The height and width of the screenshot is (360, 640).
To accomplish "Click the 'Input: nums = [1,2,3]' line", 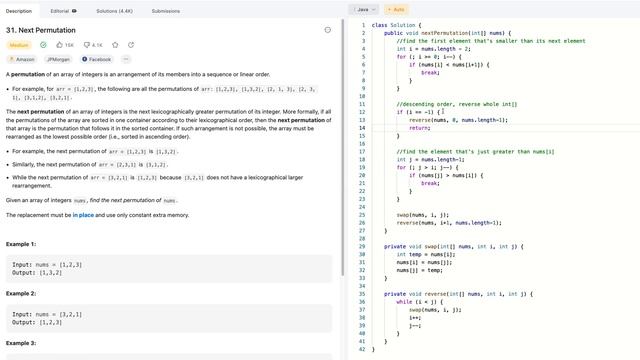I will click(47, 265).
